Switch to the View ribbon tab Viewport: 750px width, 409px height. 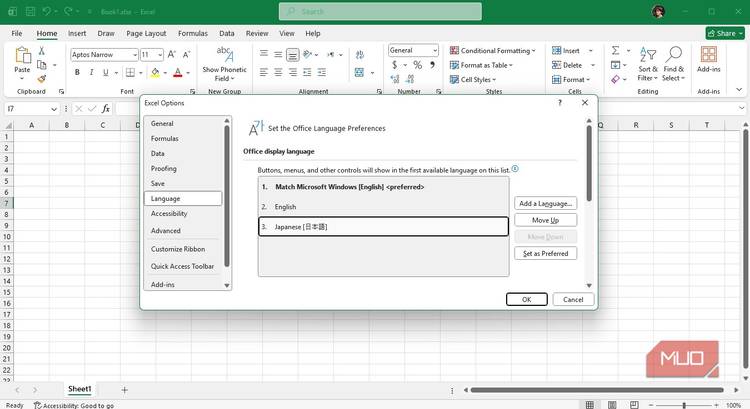(x=287, y=33)
